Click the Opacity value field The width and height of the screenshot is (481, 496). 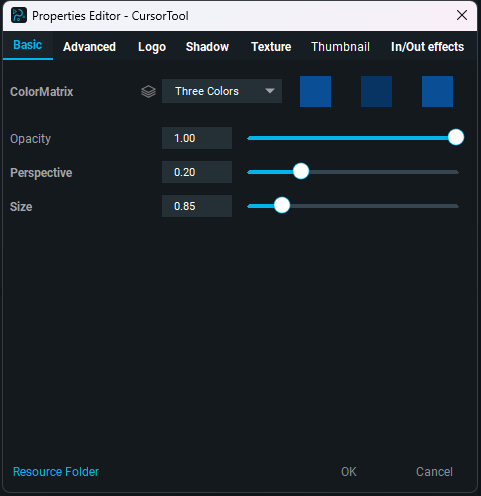click(x=197, y=138)
